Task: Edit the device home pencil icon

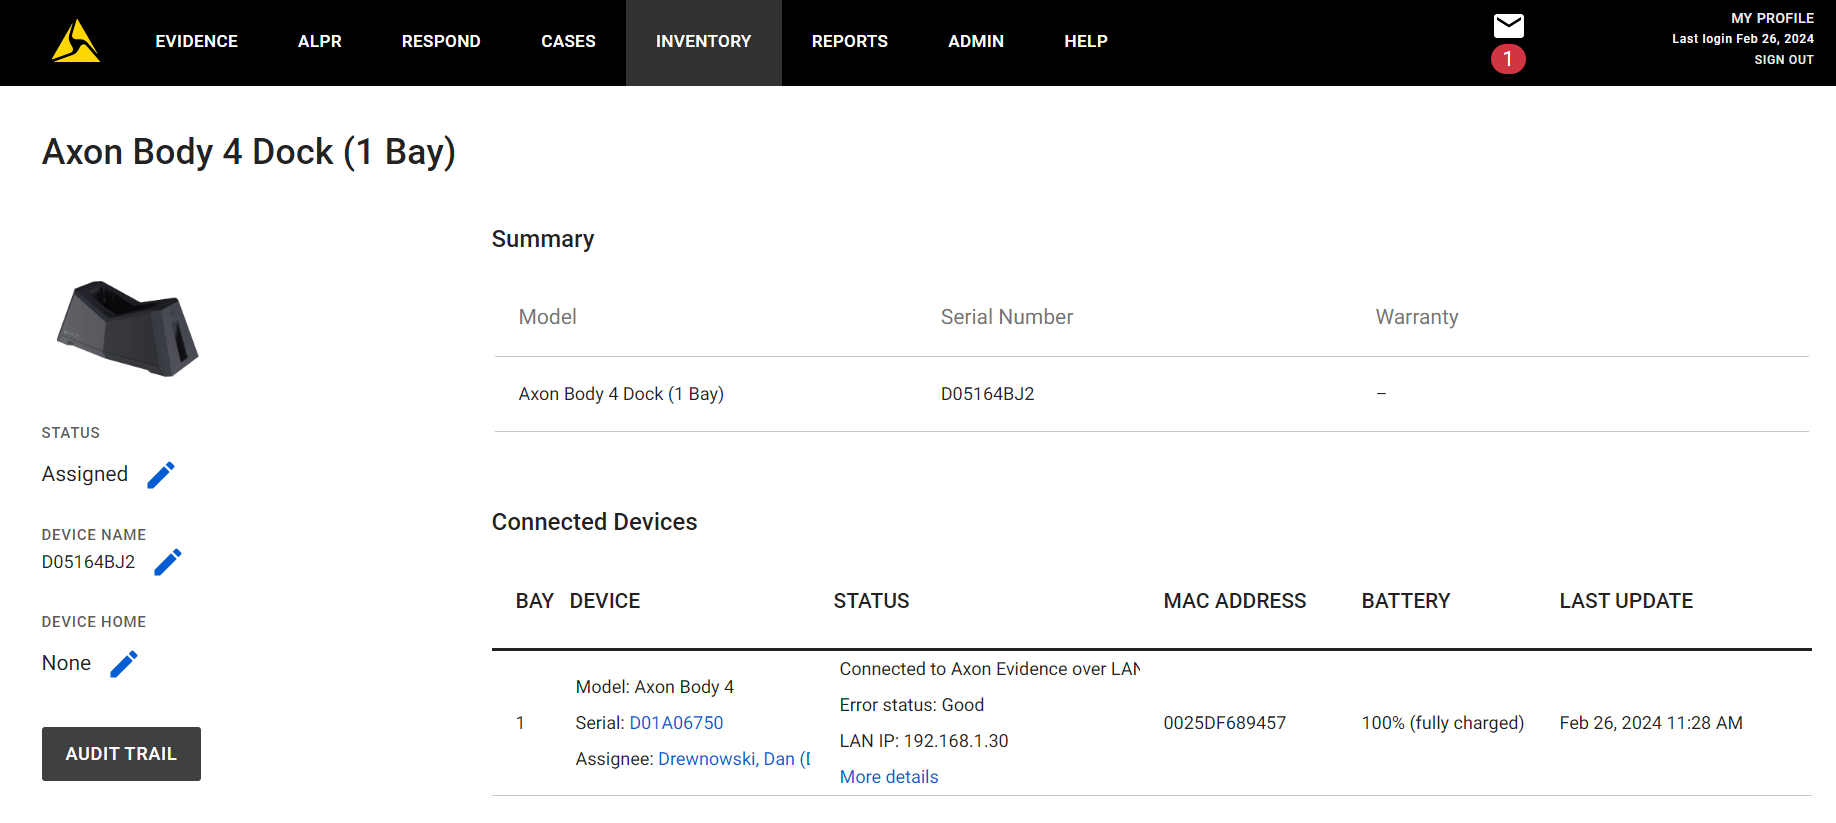Action: tap(124, 664)
